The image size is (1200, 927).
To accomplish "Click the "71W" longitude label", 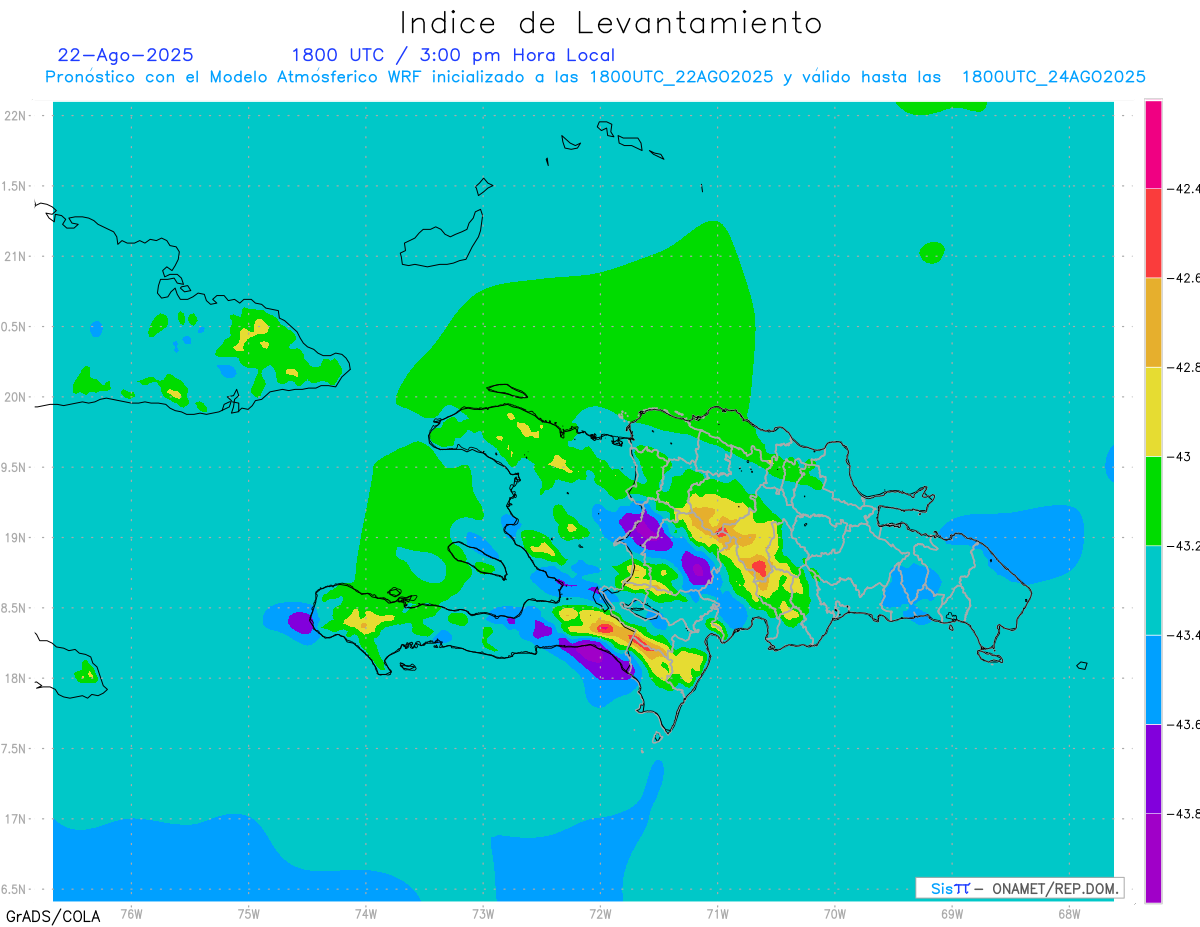I will click(x=717, y=913).
